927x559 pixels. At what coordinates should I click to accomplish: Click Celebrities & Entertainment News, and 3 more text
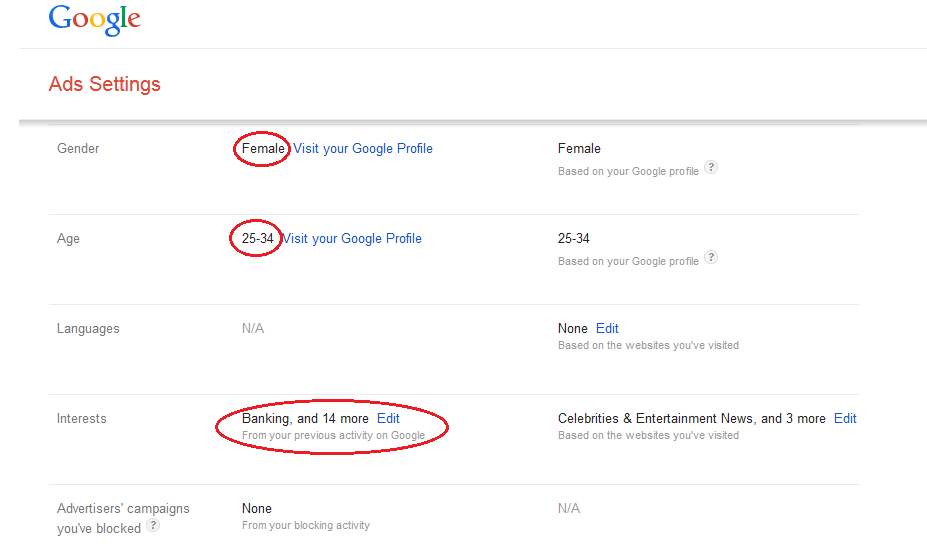pyautogui.click(x=691, y=418)
